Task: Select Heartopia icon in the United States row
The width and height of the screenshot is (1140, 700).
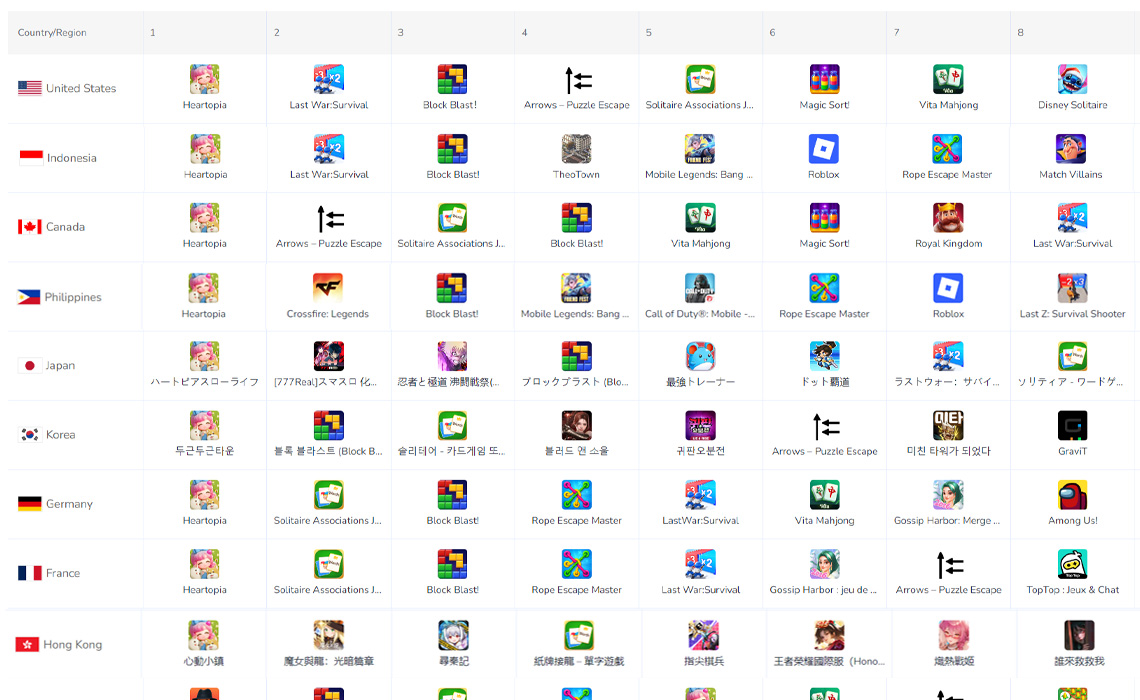Action: coord(204,80)
